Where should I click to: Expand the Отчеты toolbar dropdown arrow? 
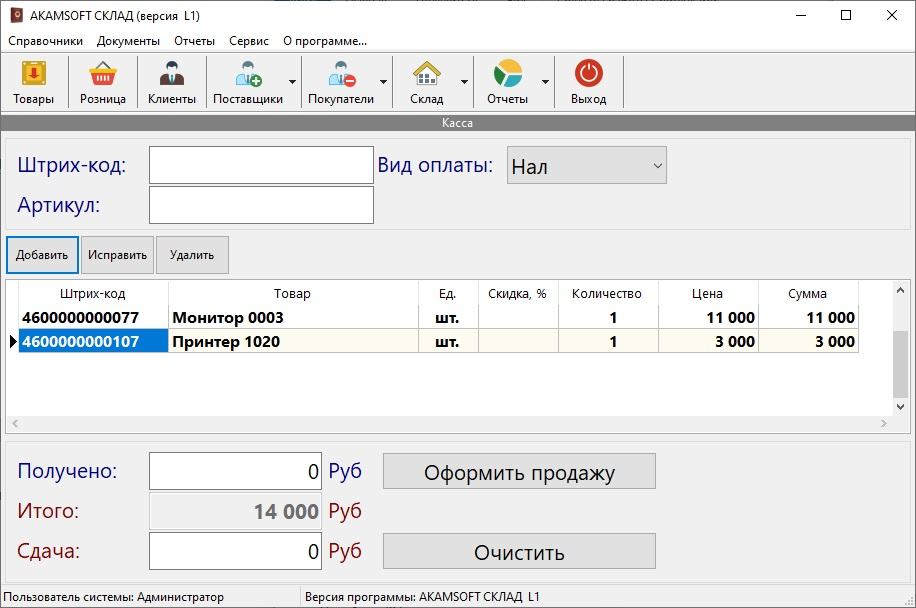545,82
